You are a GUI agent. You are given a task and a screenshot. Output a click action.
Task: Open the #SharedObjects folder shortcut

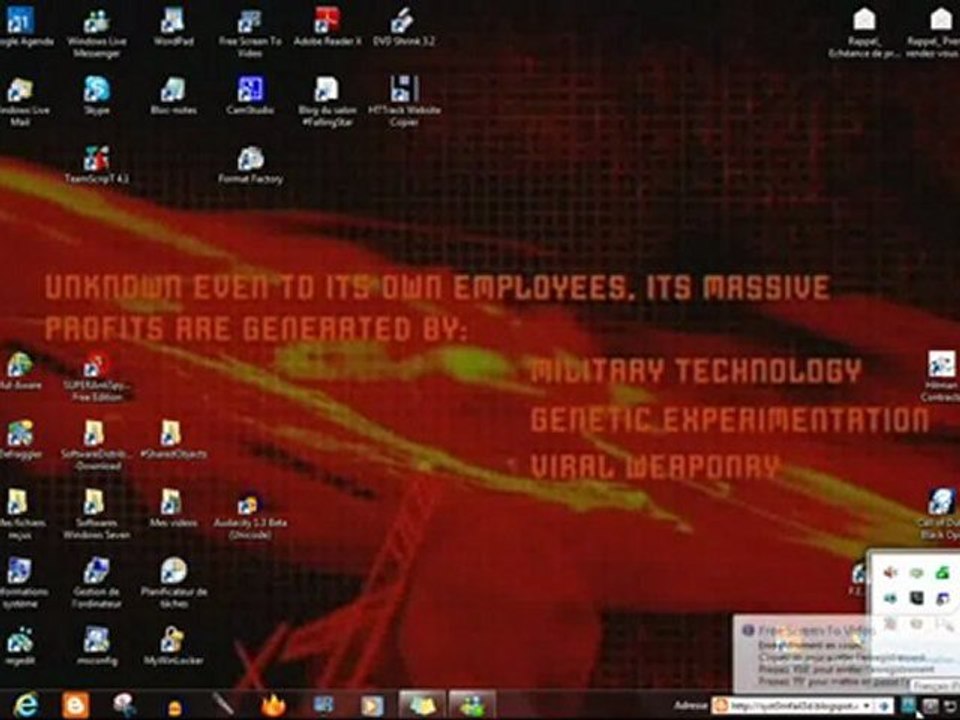pyautogui.click(x=173, y=440)
